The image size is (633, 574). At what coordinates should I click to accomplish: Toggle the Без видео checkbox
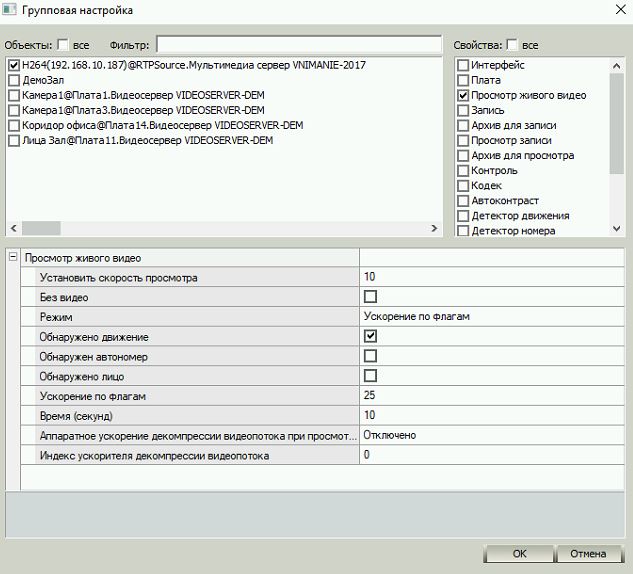tap(370, 297)
